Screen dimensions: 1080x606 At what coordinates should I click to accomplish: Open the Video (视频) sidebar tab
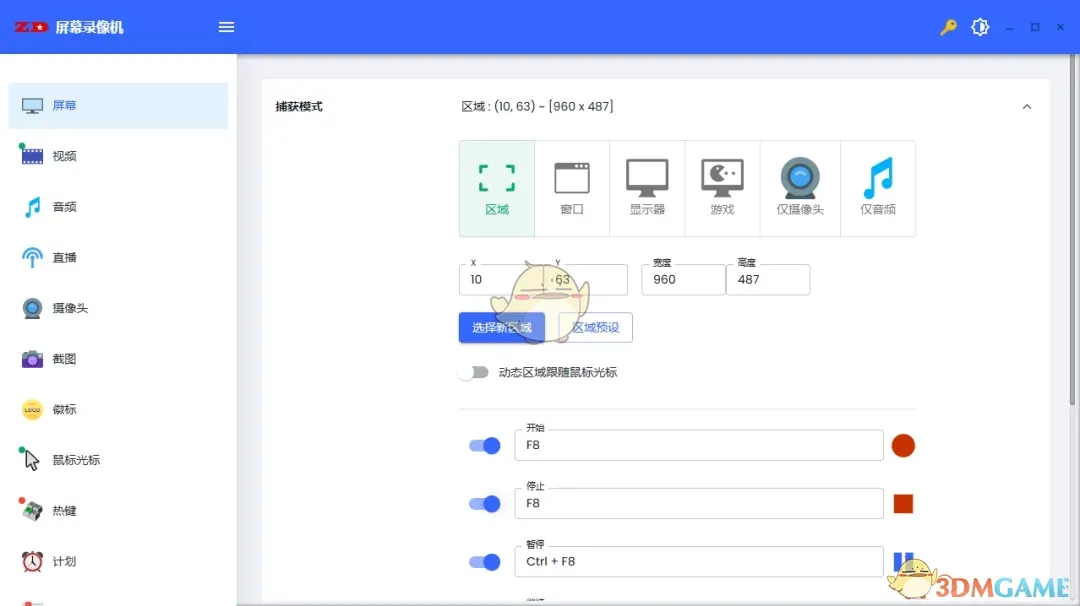pos(64,156)
